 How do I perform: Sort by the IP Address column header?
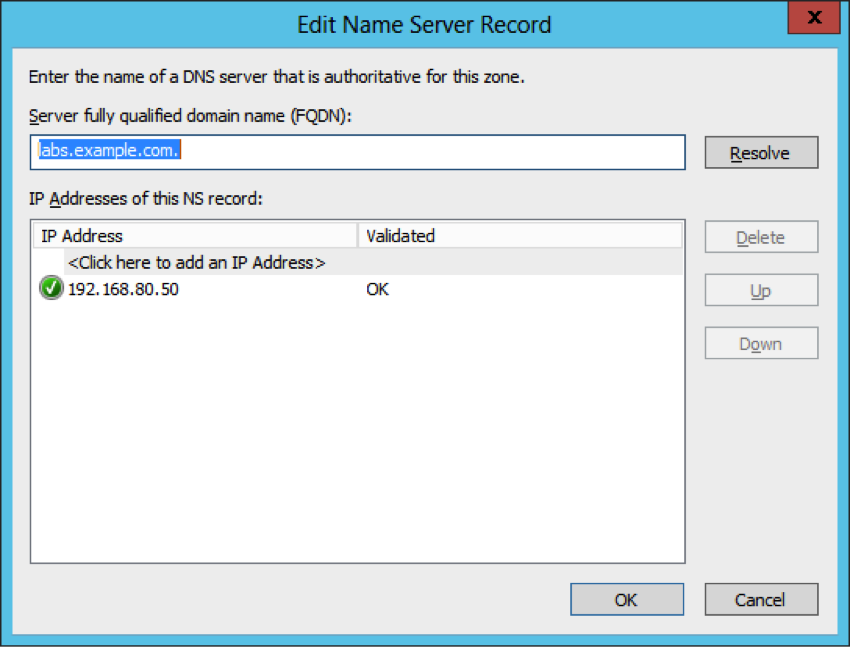click(x=195, y=236)
